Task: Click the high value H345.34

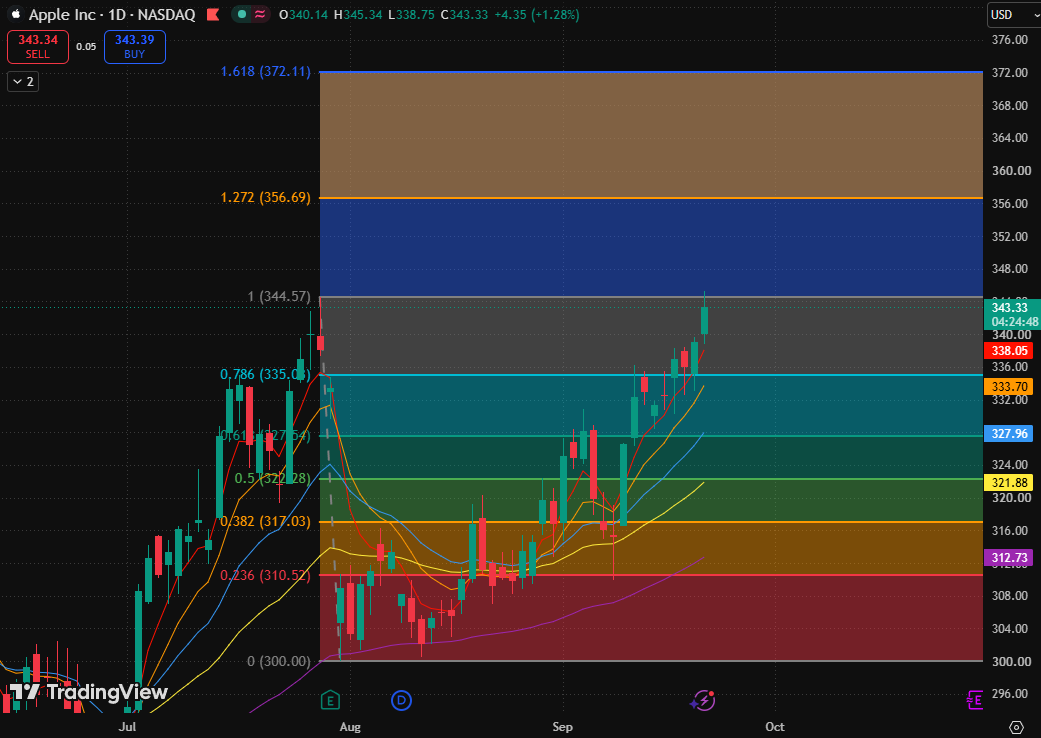Action: [358, 15]
